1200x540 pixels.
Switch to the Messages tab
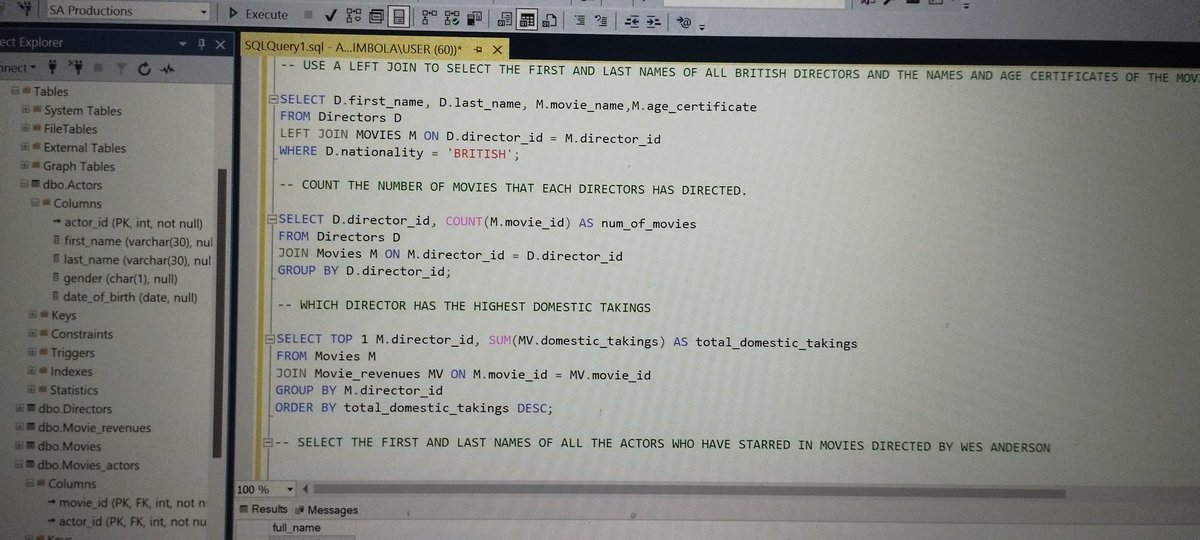click(325, 510)
